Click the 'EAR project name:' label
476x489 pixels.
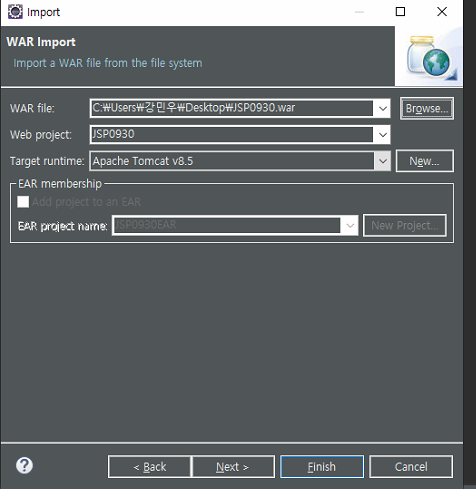pyautogui.click(x=63, y=226)
